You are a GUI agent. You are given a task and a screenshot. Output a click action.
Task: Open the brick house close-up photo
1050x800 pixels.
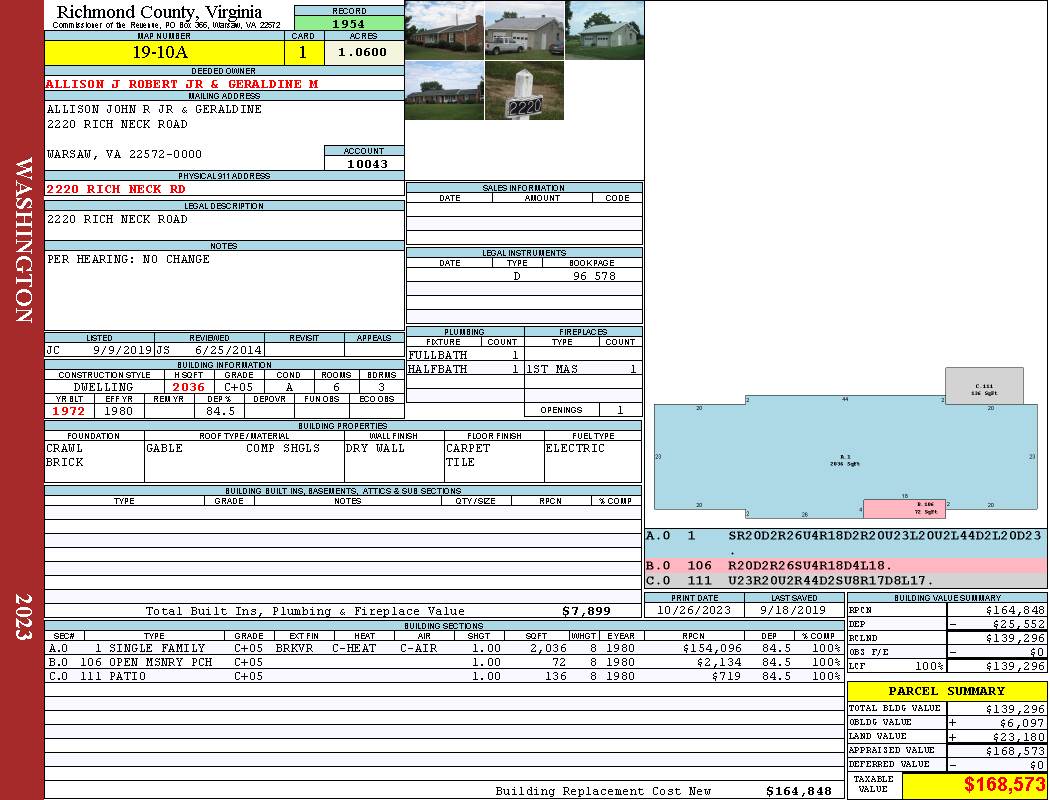click(x=444, y=30)
